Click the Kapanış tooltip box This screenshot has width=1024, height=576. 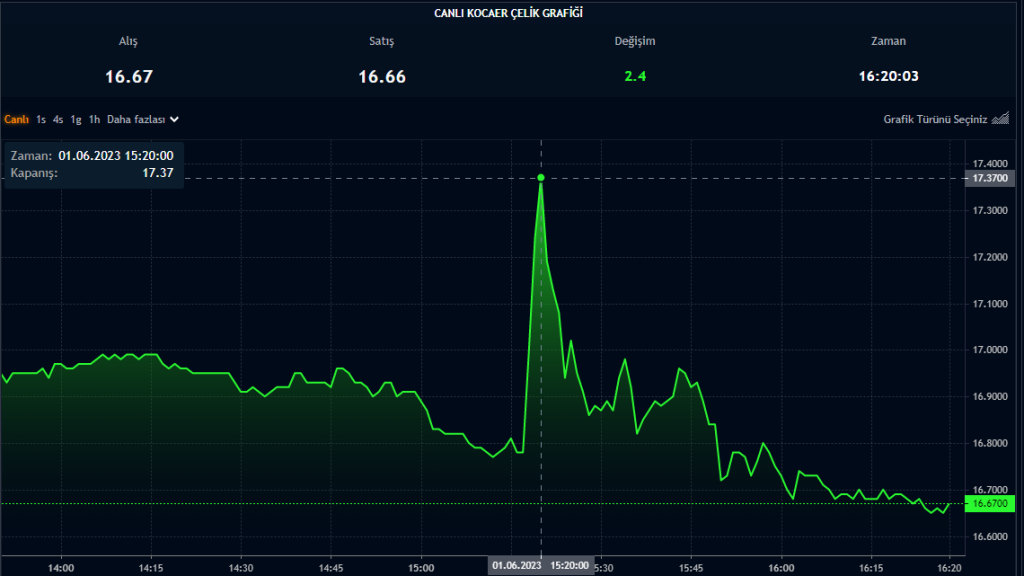pyautogui.click(x=93, y=165)
